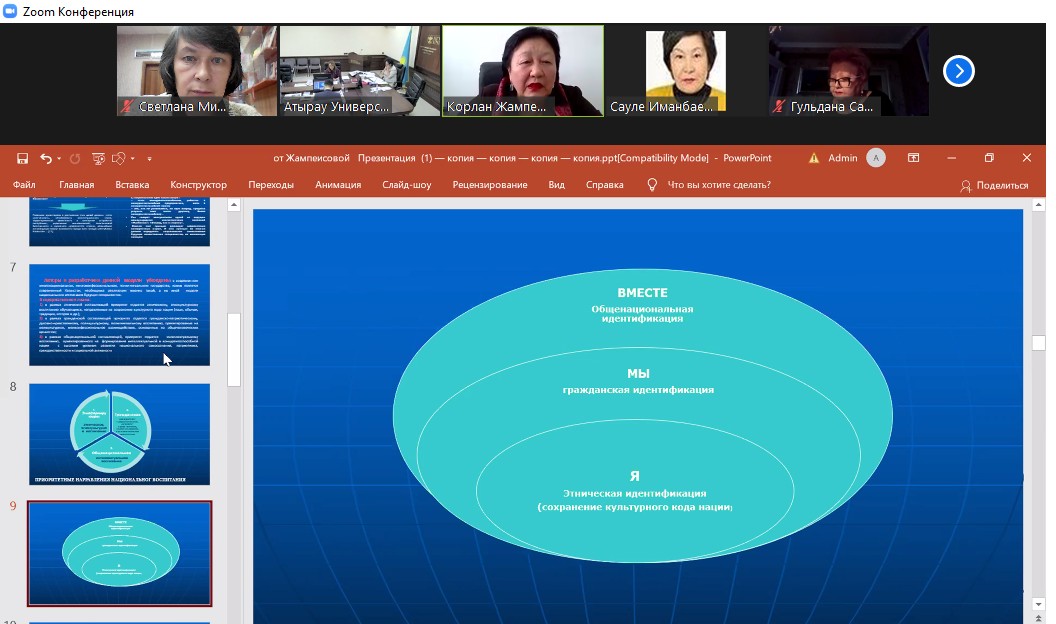Click 'гражданская идентификация' text on slide
Viewport: 1056px width, 624px height.
(638, 390)
